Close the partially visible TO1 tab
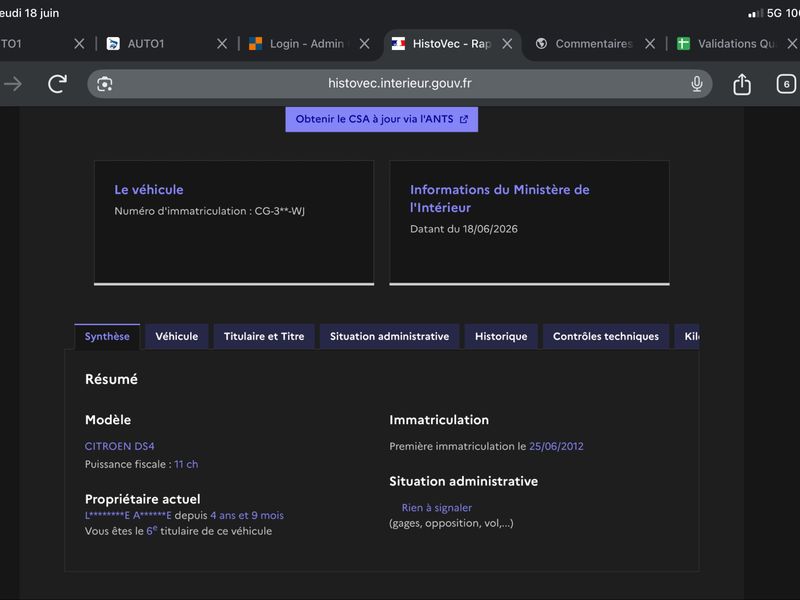Screen dimensions: 800x600 79,44
